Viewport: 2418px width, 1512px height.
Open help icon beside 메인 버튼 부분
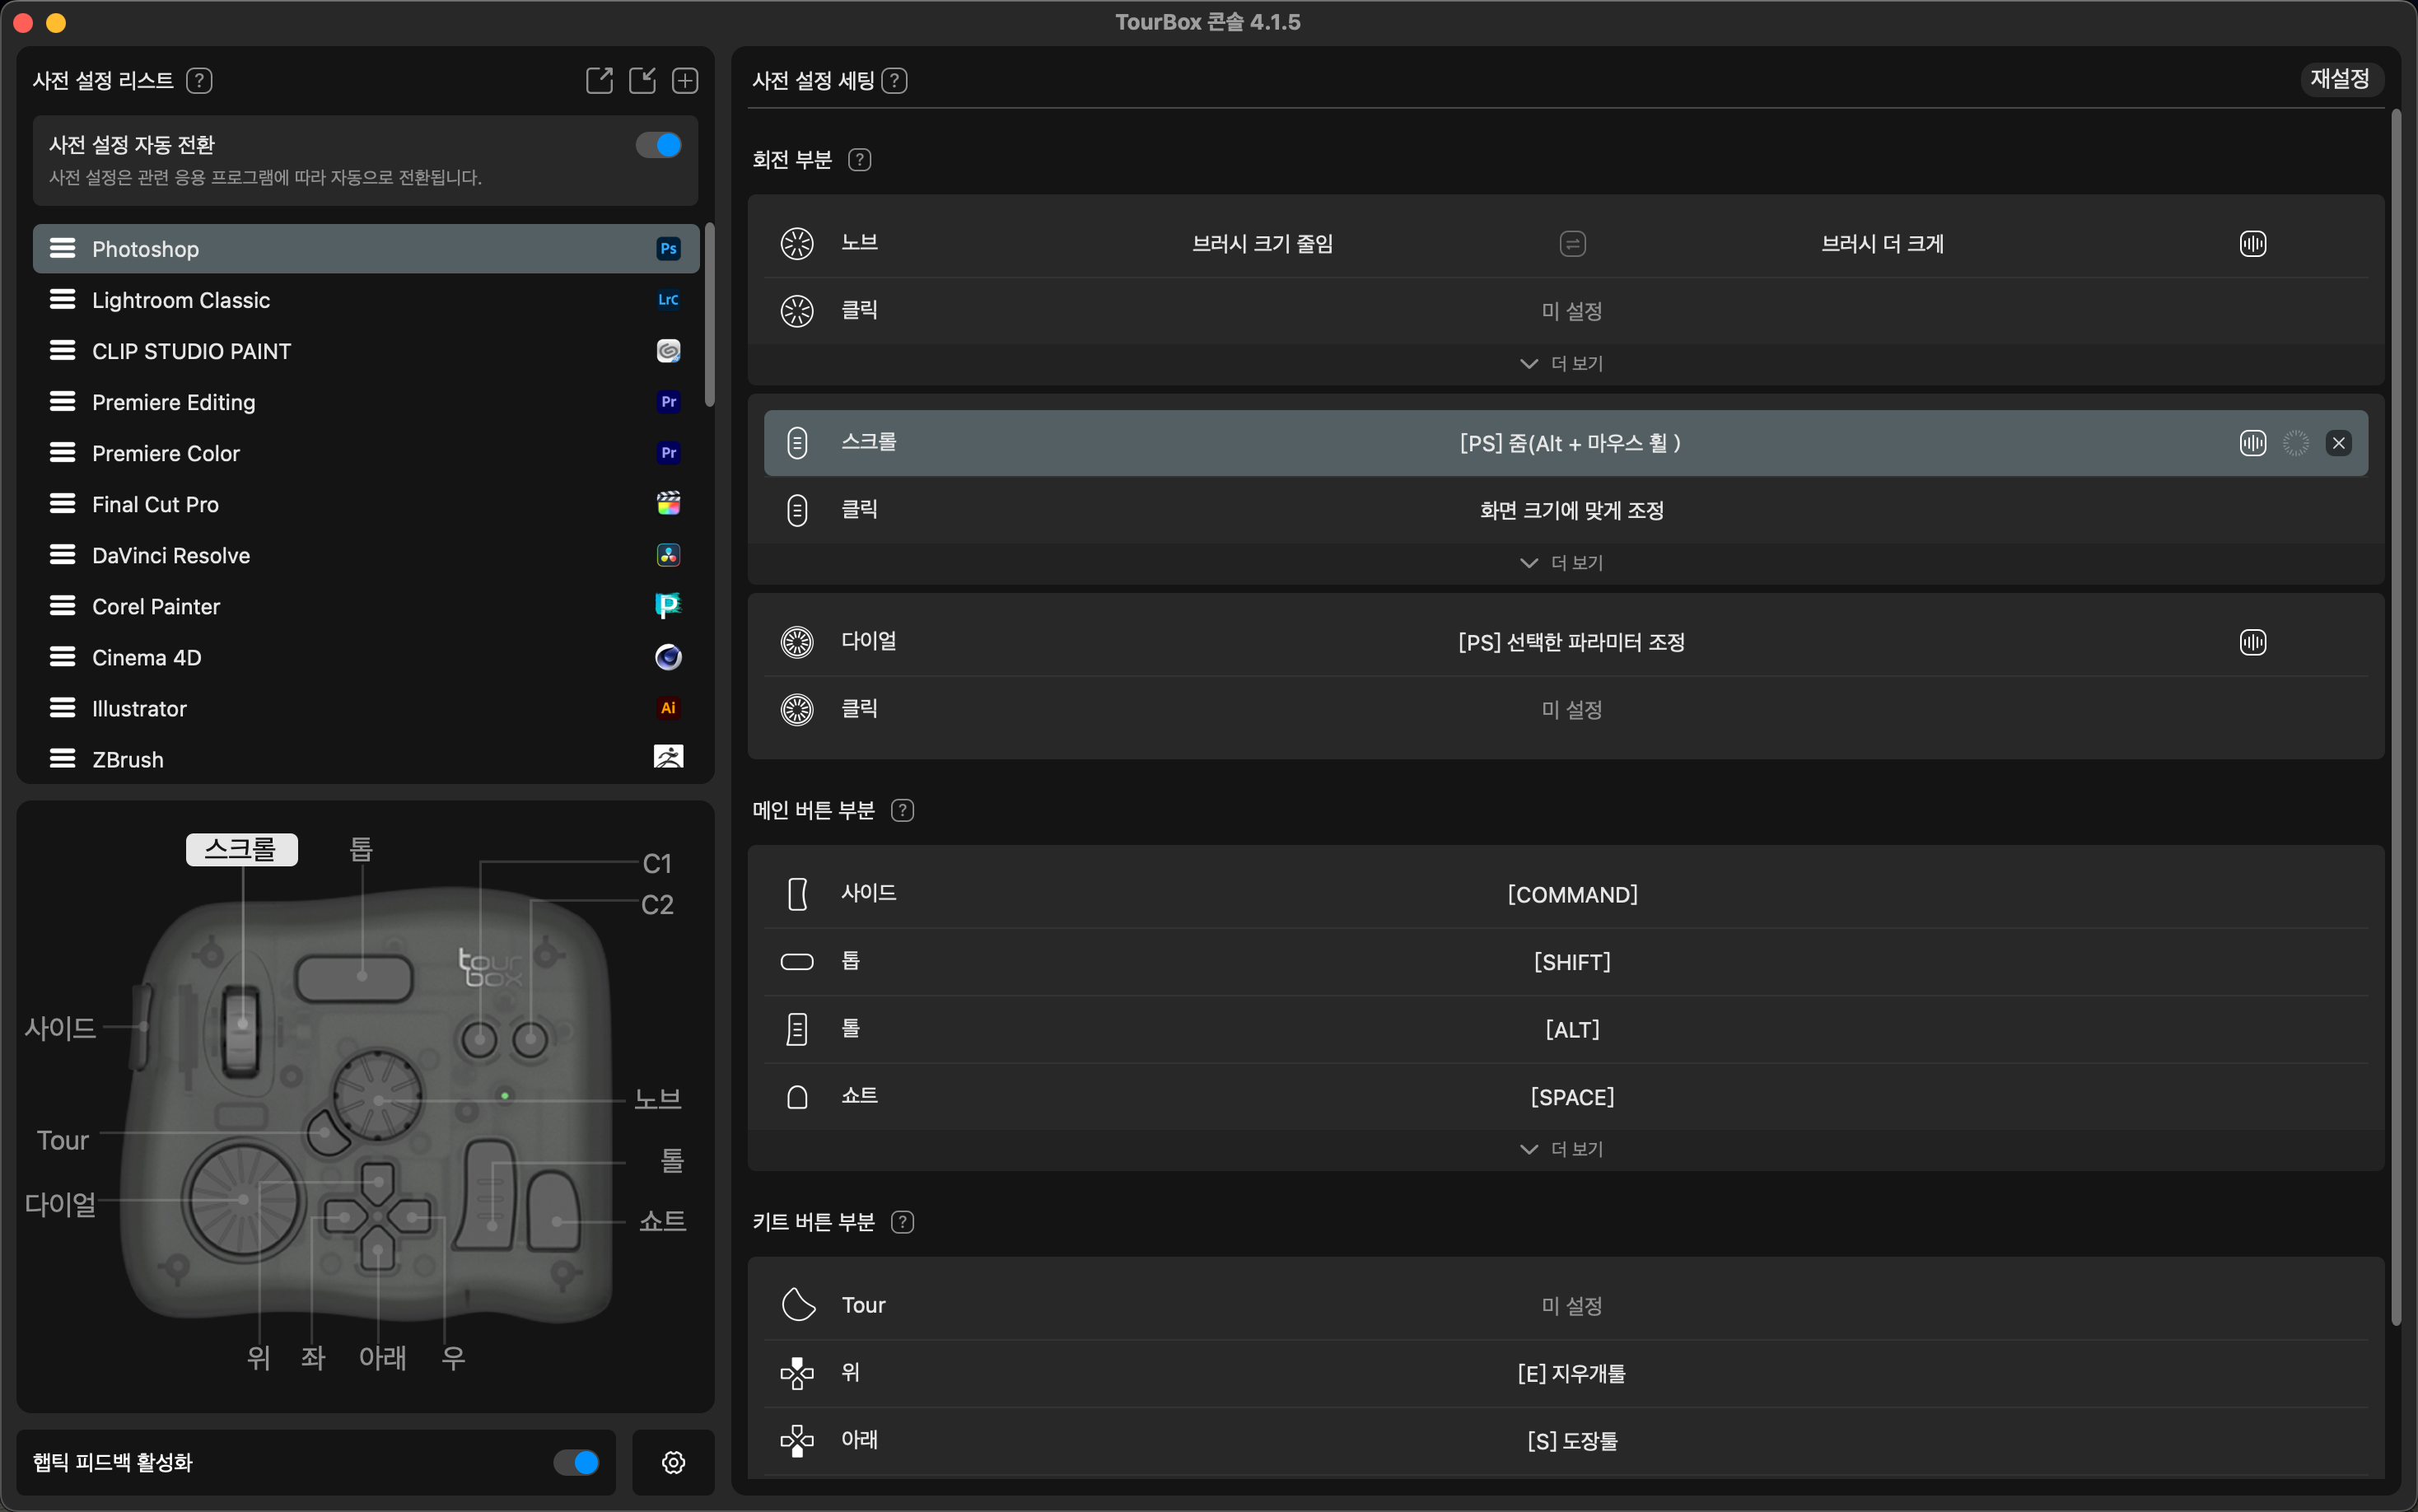902,810
